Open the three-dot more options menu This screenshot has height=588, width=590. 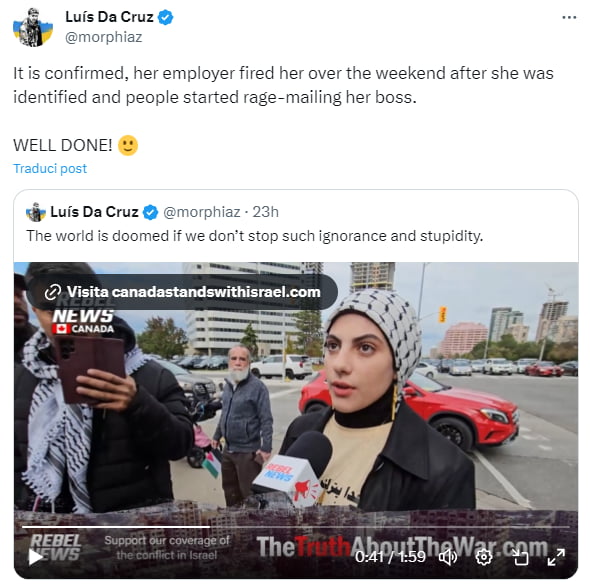[569, 17]
